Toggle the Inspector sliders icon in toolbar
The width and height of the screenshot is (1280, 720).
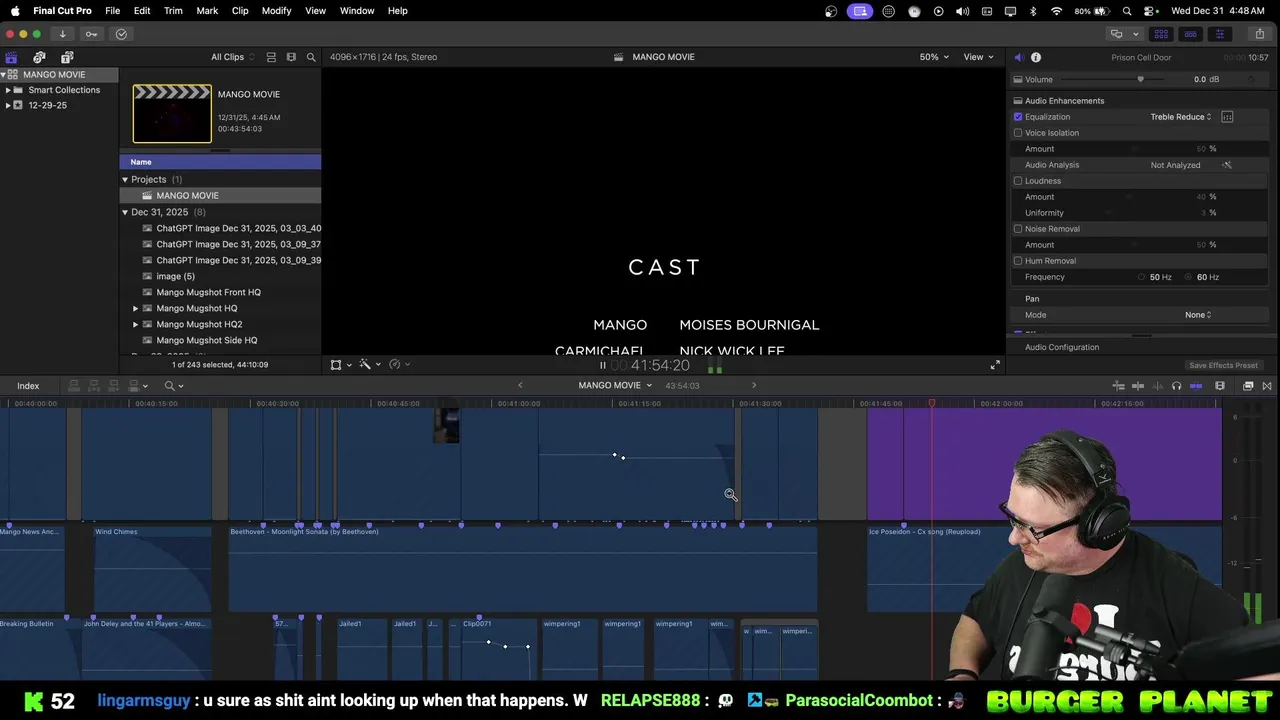[x=1219, y=34]
